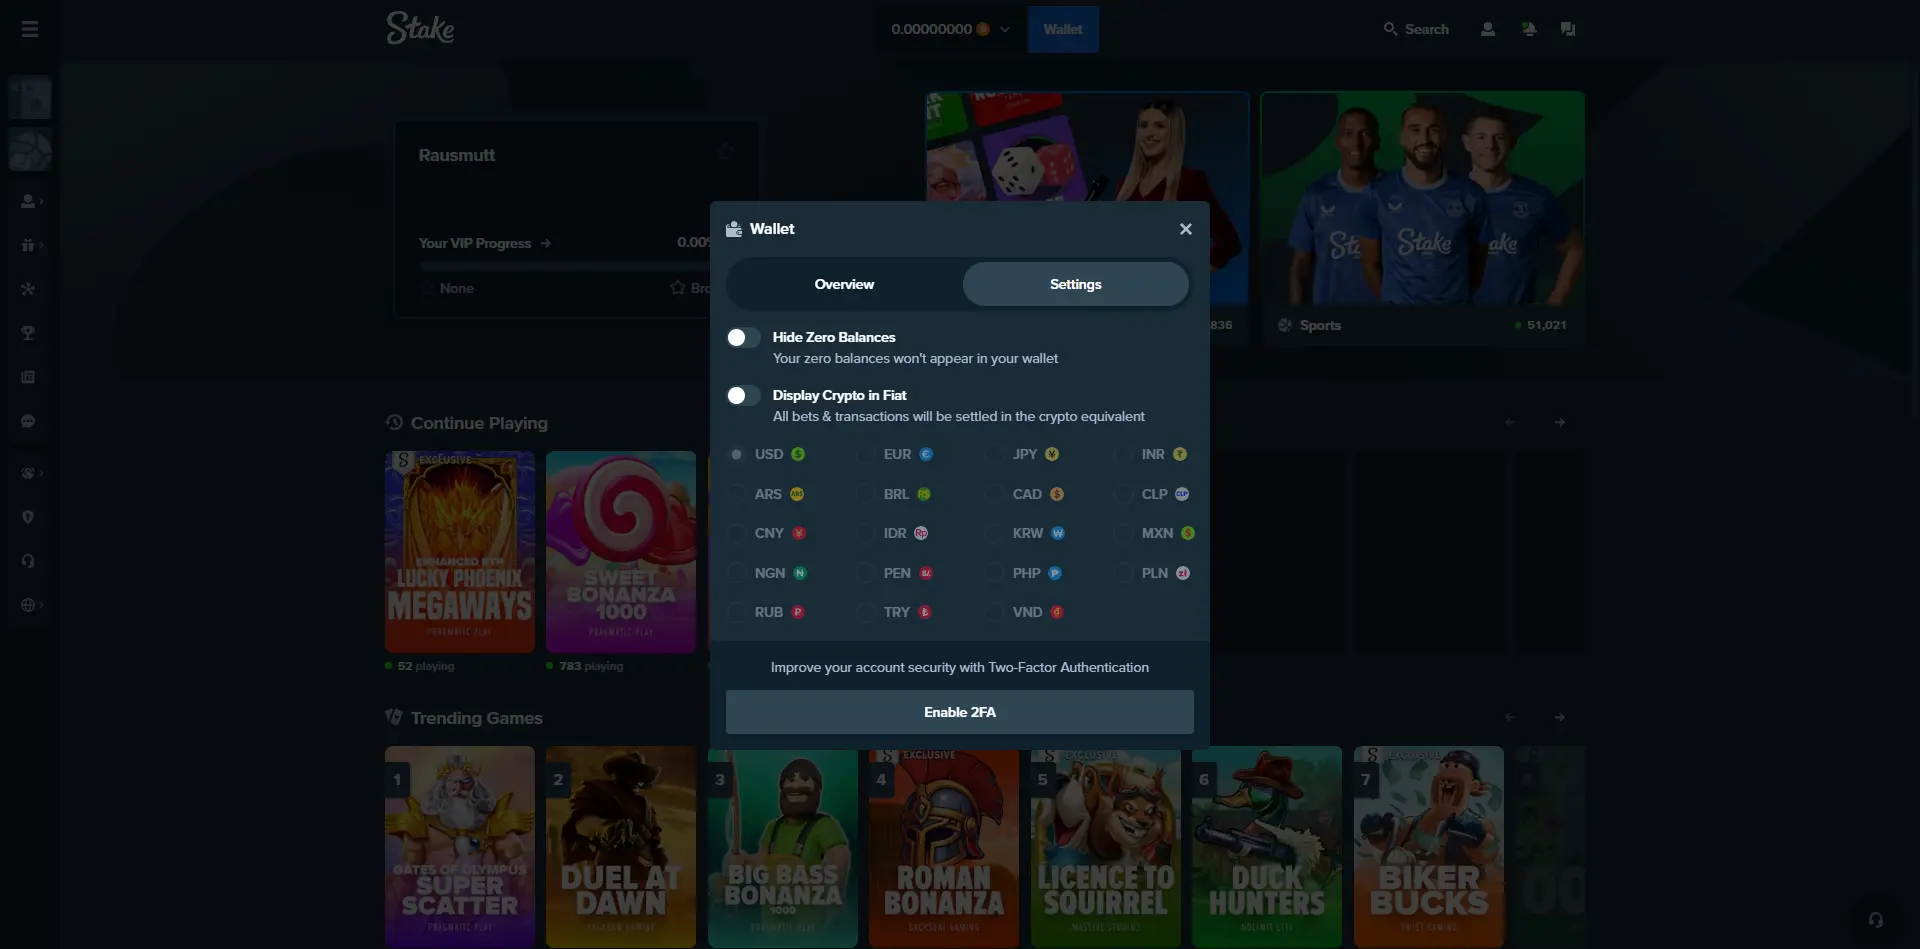Screen dimensions: 1920x949
Task: Click the MXN coin icon
Action: [1188, 533]
